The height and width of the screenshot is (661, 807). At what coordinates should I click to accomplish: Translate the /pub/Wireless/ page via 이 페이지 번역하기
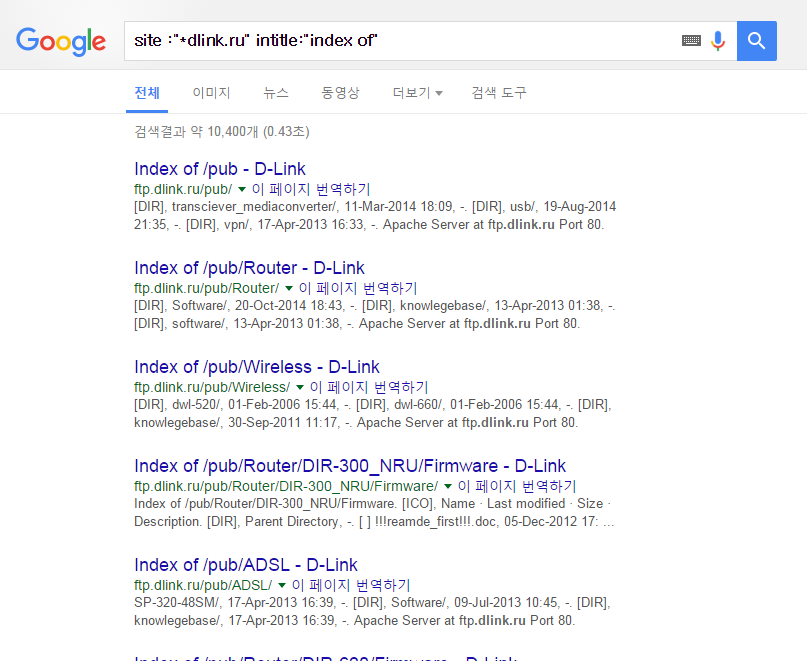pos(369,387)
